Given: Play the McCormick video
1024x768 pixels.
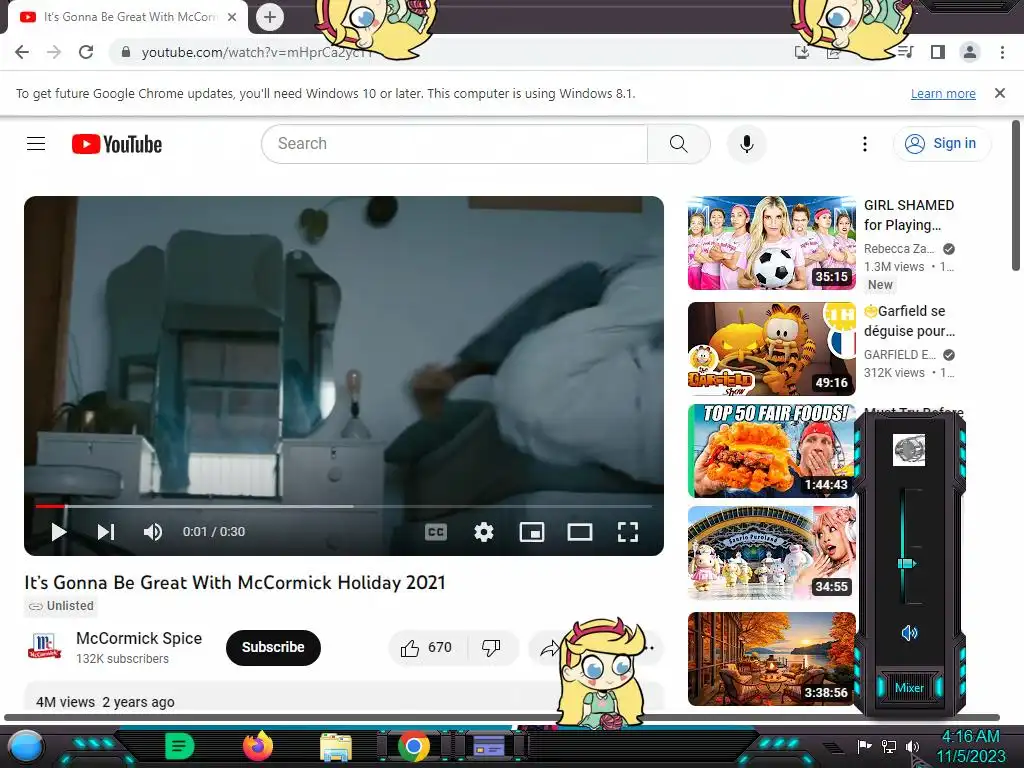Looking at the screenshot, I should pos(59,532).
